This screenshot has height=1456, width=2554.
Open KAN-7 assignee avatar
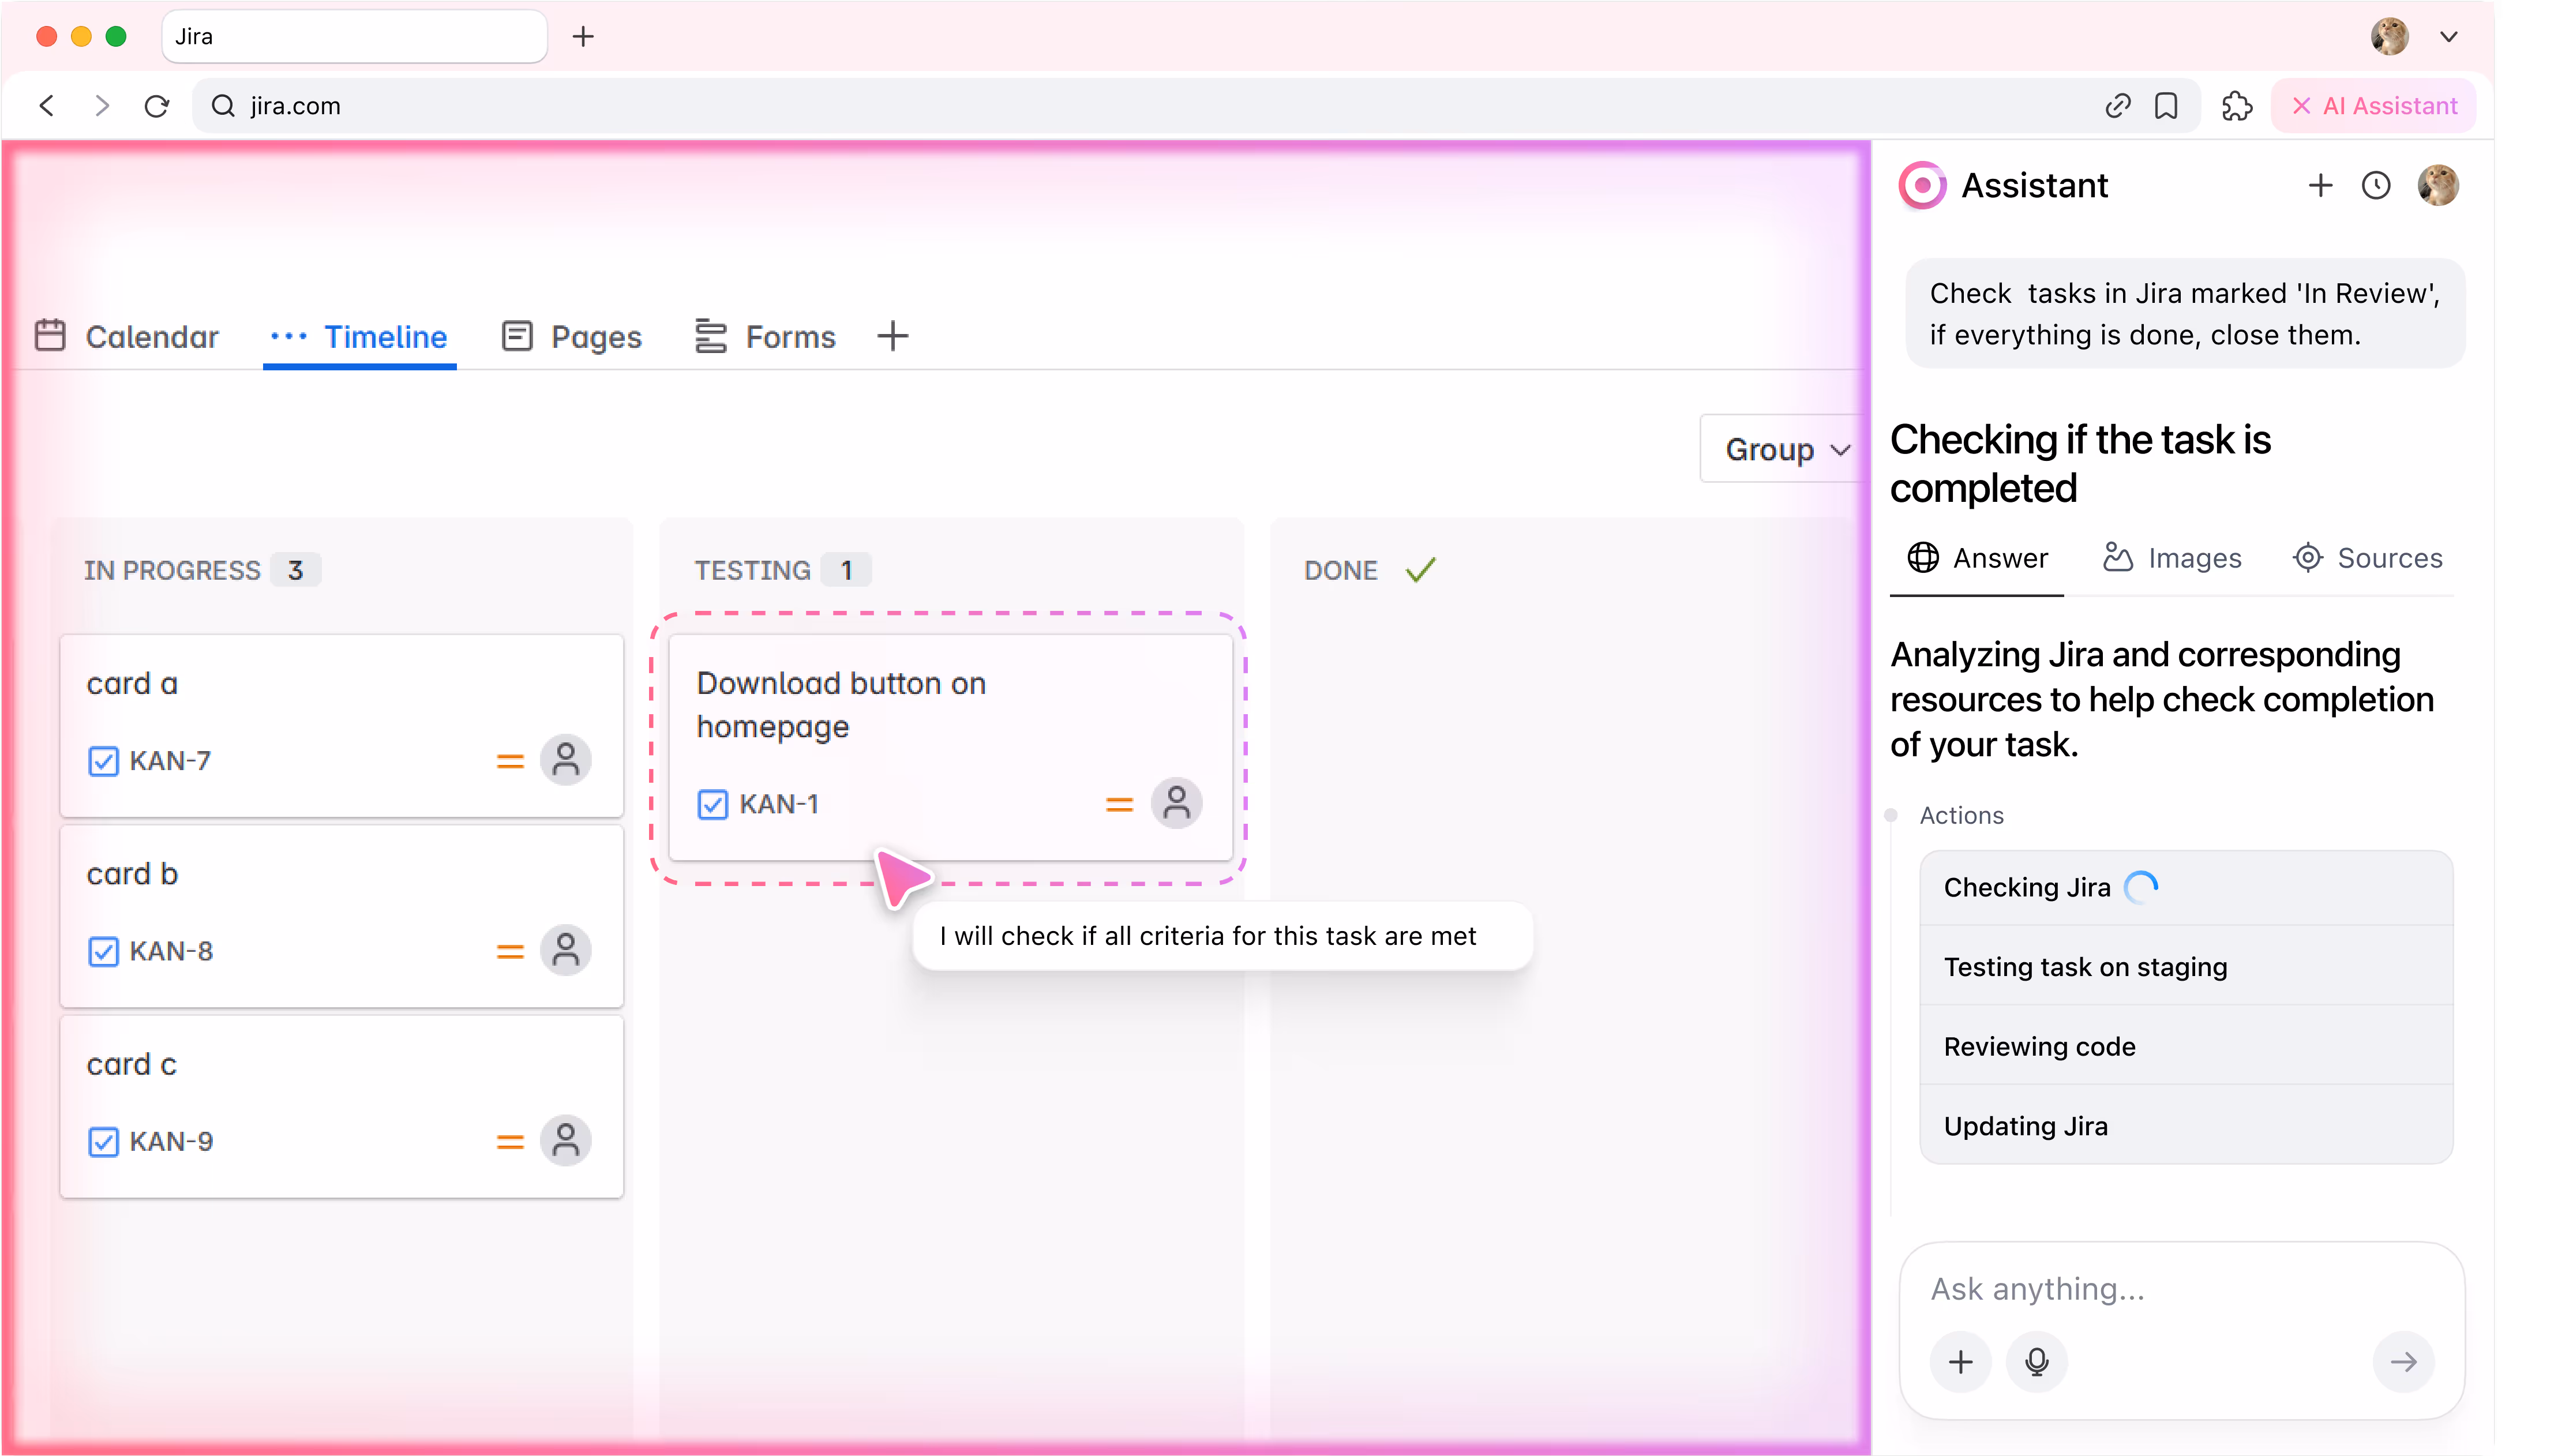coord(565,760)
